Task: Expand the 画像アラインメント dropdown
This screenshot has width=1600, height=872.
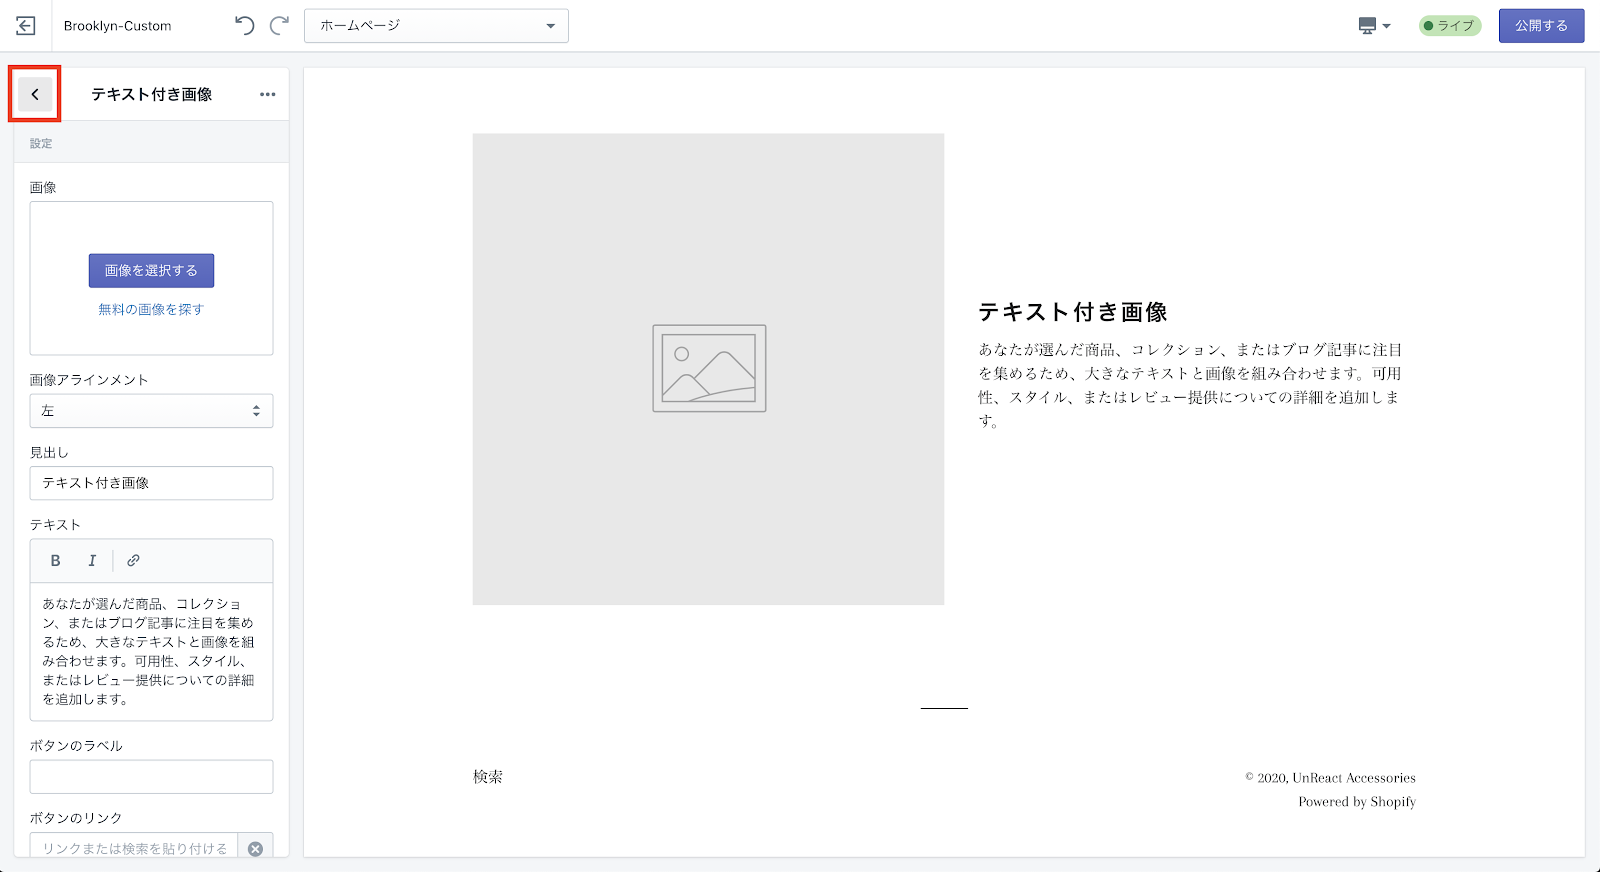Action: 151,411
